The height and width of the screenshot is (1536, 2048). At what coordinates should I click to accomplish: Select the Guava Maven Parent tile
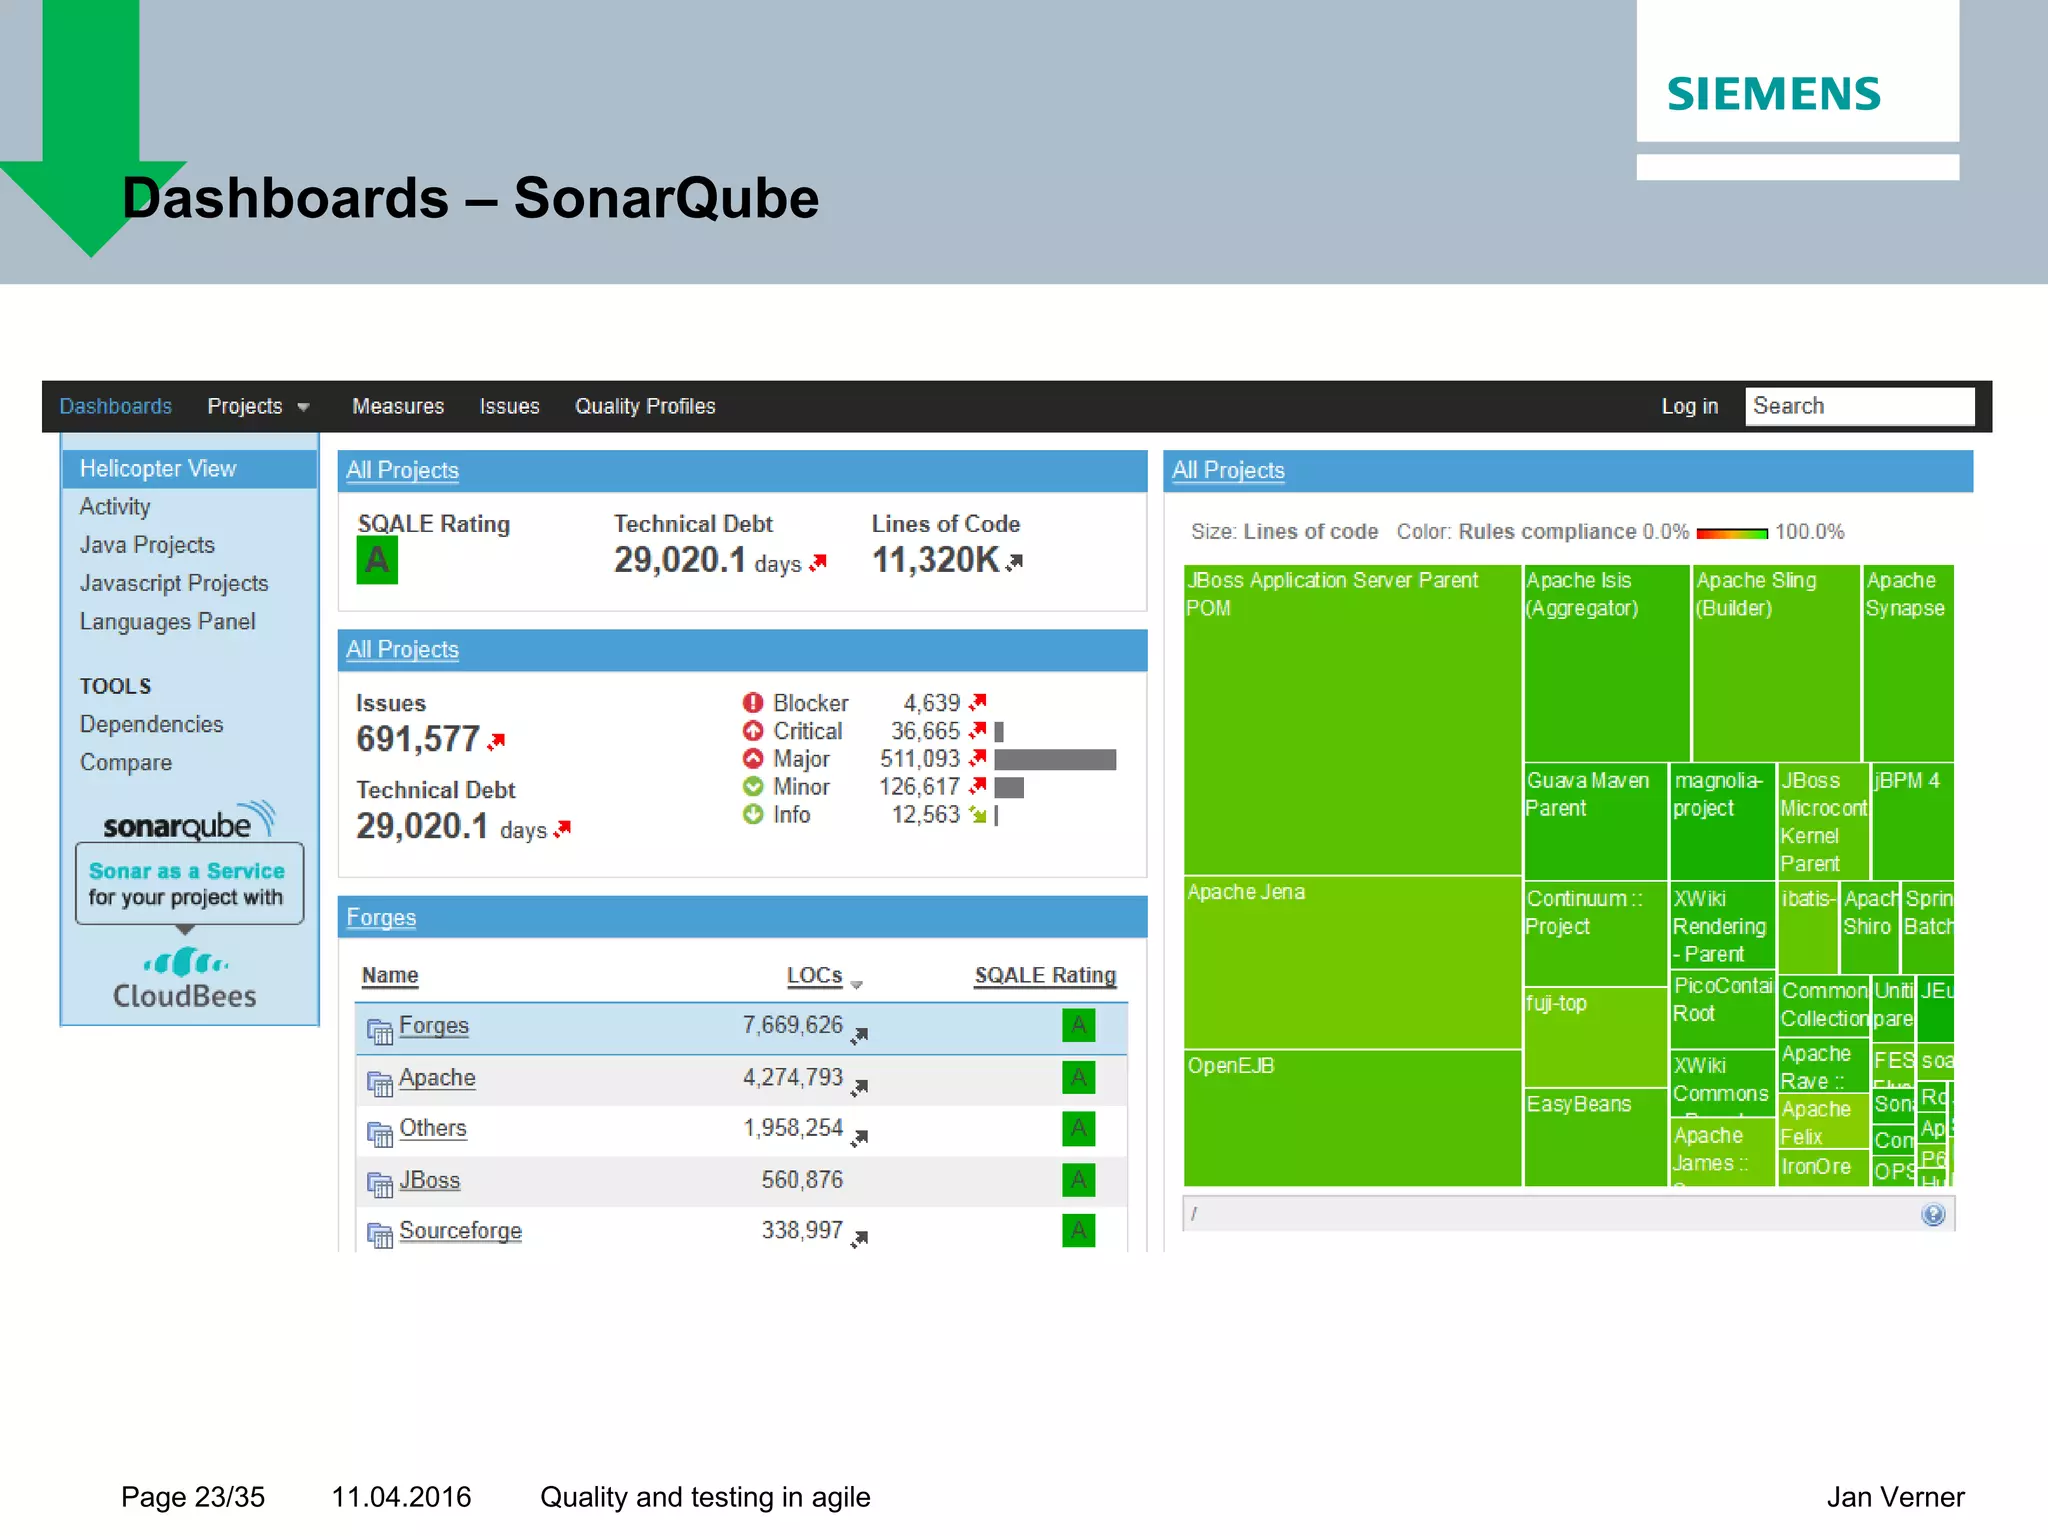pyautogui.click(x=1595, y=821)
